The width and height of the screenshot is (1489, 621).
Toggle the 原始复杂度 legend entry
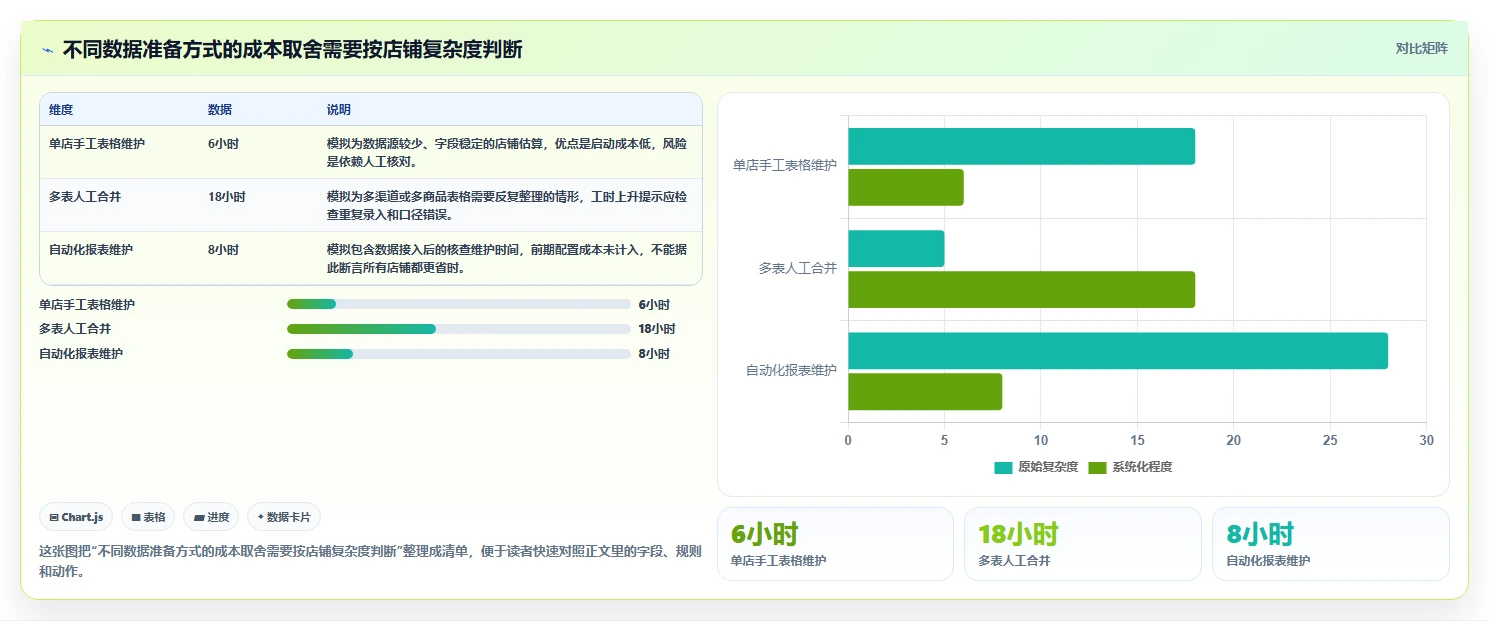pyautogui.click(x=1036, y=467)
